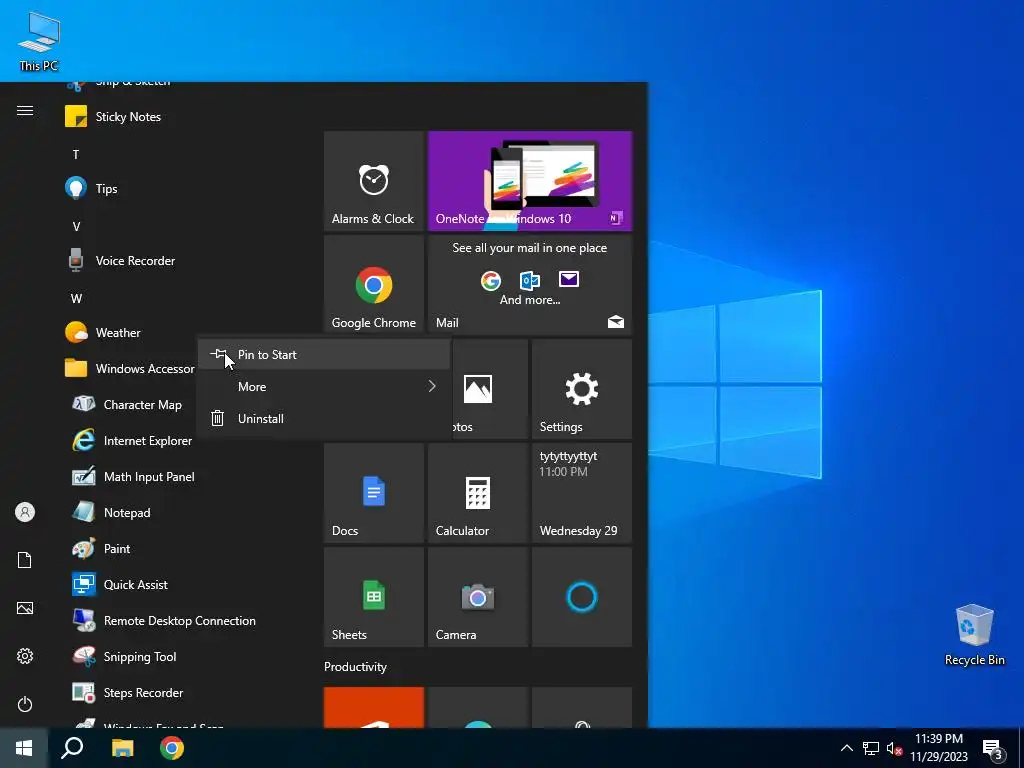Open the user account icon in sidebar
1024x768 pixels.
[x=25, y=512]
